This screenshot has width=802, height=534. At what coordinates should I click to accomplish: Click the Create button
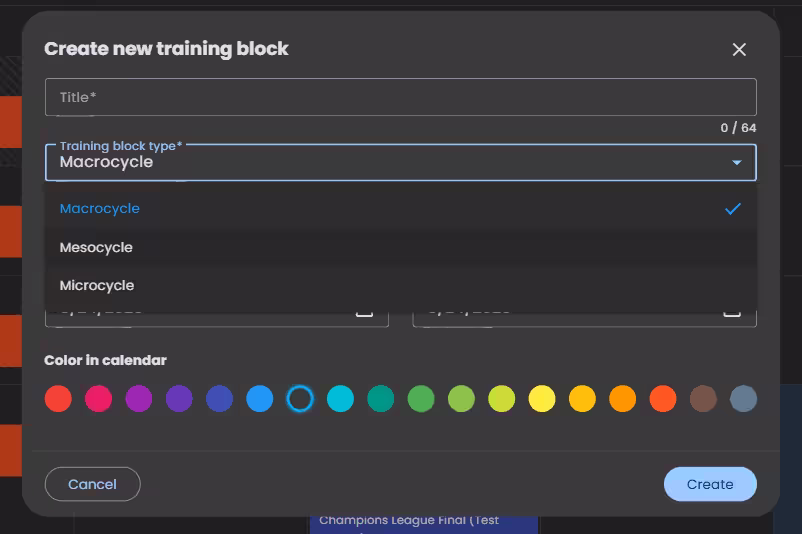point(710,484)
